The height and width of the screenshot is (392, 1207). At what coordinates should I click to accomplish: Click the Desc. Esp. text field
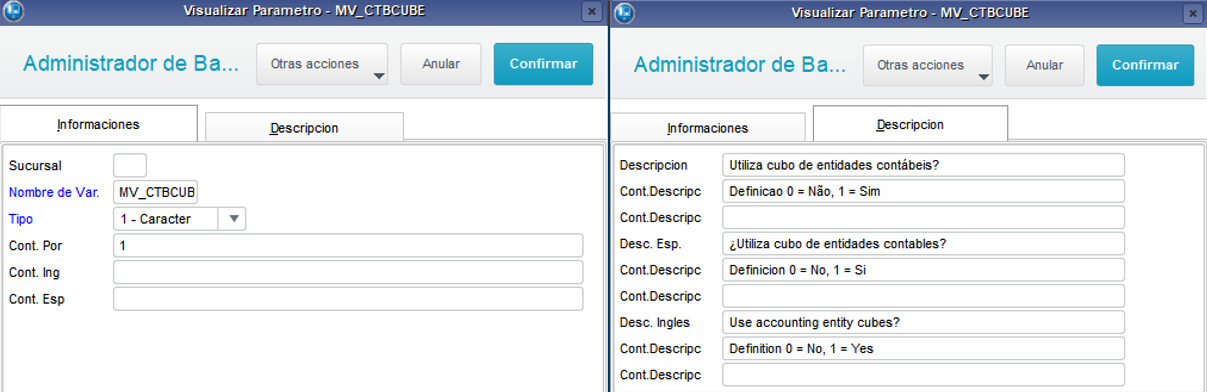923,243
